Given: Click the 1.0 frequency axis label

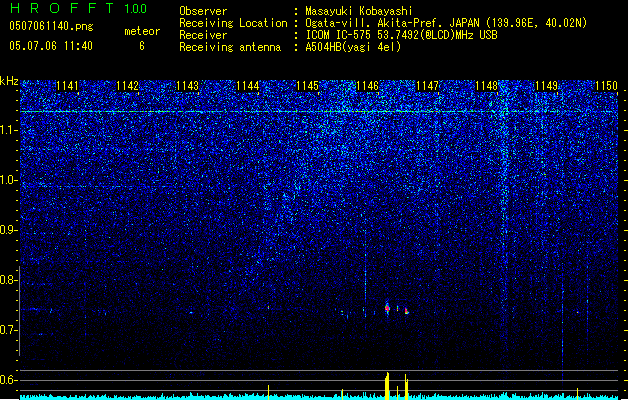Looking at the screenshot, I should [8, 180].
